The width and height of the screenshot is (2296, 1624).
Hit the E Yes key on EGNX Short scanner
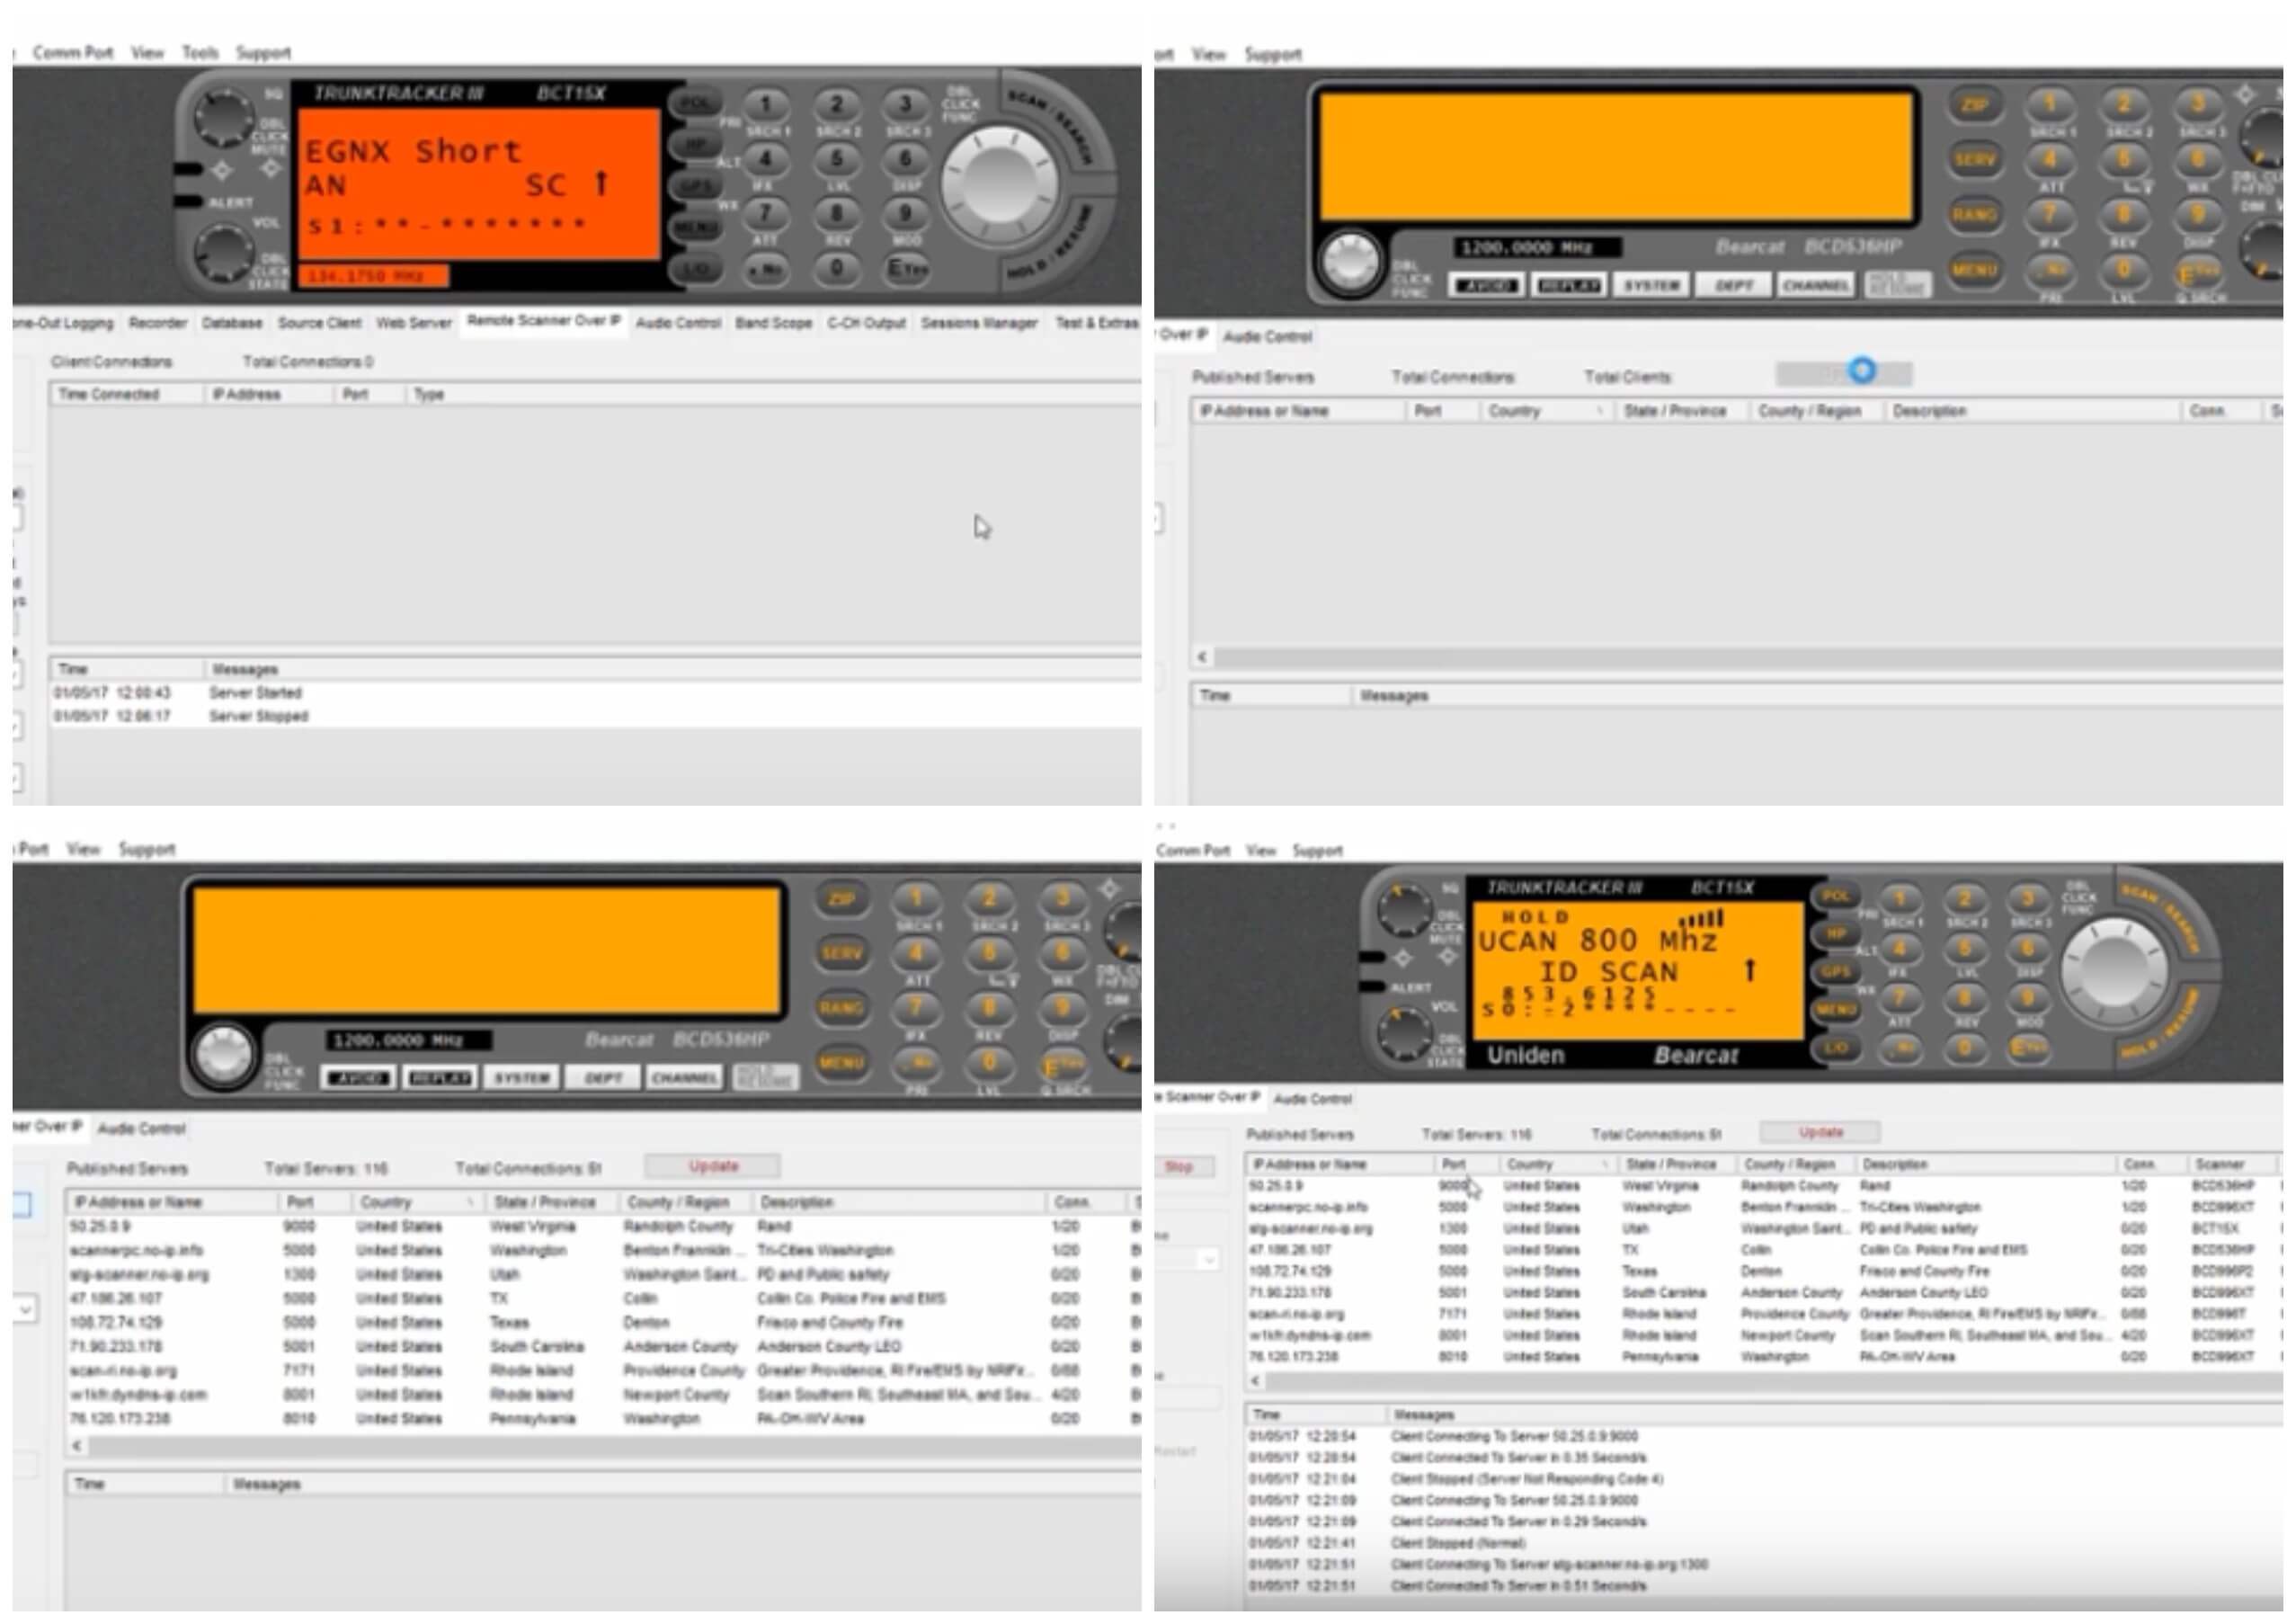906,268
